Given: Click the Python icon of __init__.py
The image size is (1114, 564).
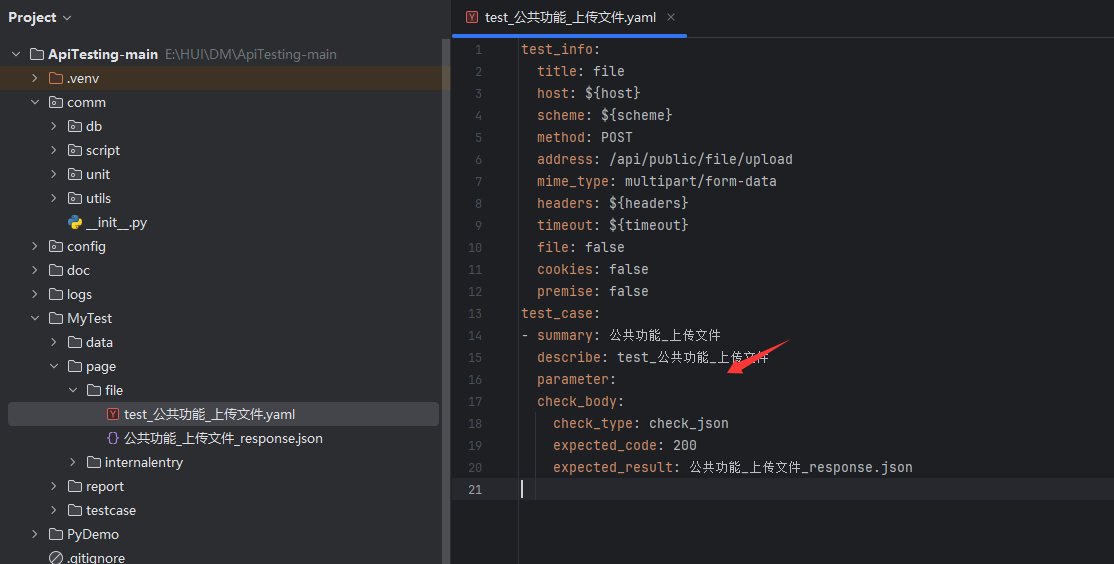Looking at the screenshot, I should 75,222.
